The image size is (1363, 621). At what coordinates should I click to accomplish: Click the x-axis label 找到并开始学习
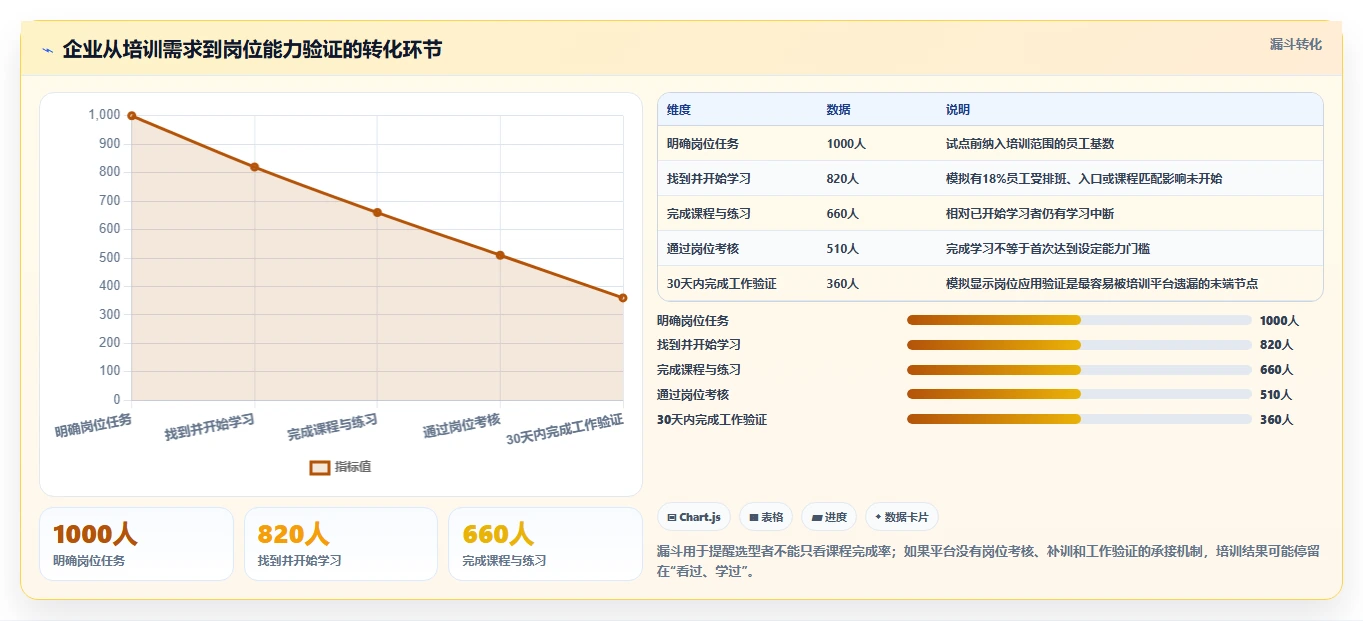pyautogui.click(x=210, y=427)
